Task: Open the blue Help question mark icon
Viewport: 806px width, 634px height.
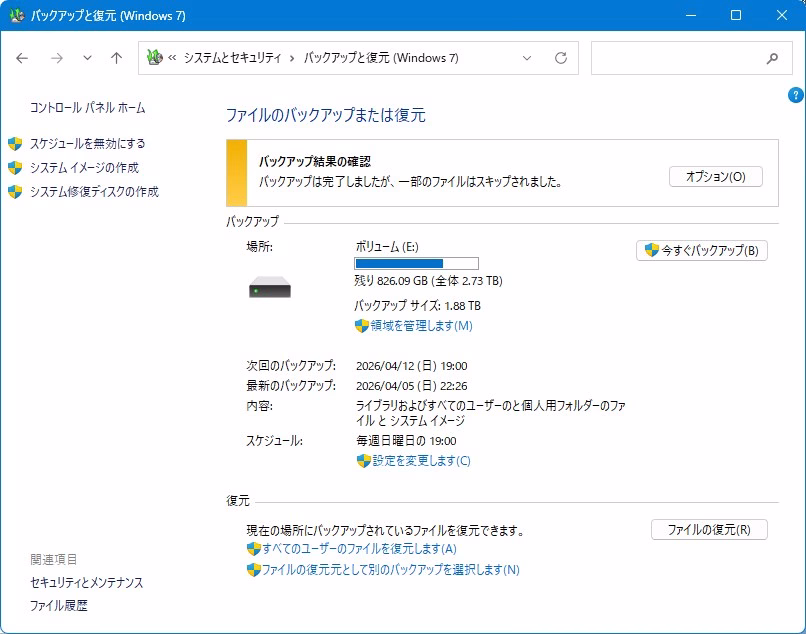Action: tap(796, 95)
